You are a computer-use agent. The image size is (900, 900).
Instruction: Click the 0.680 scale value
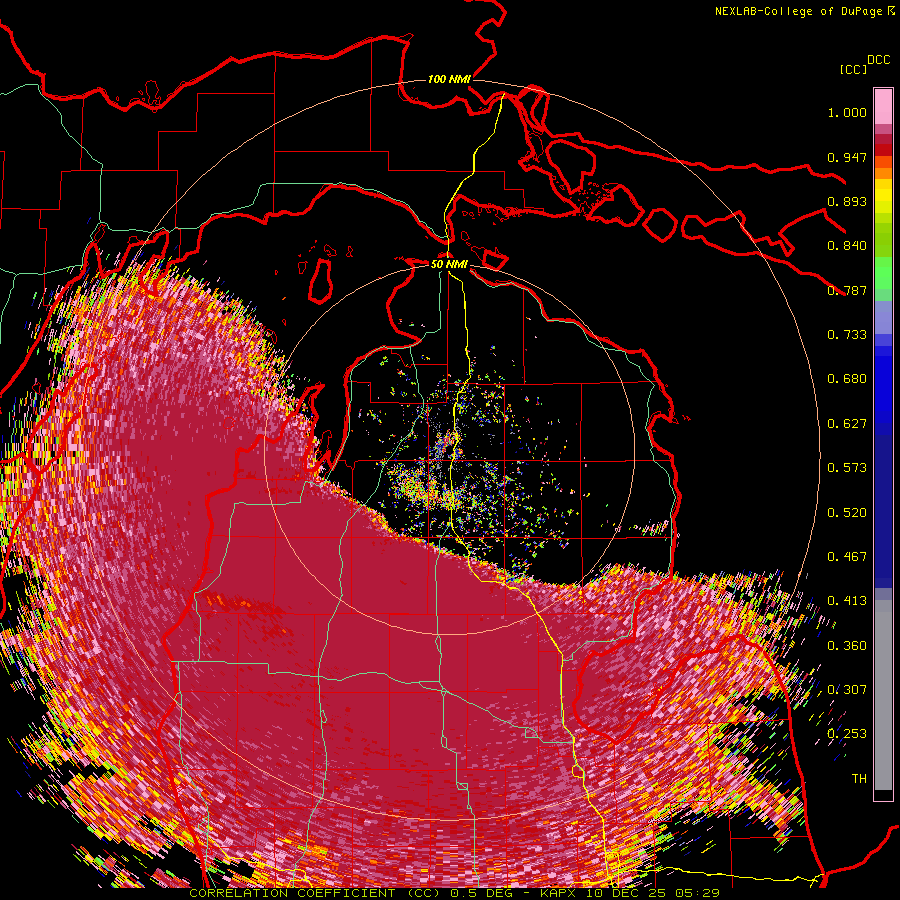click(x=847, y=379)
